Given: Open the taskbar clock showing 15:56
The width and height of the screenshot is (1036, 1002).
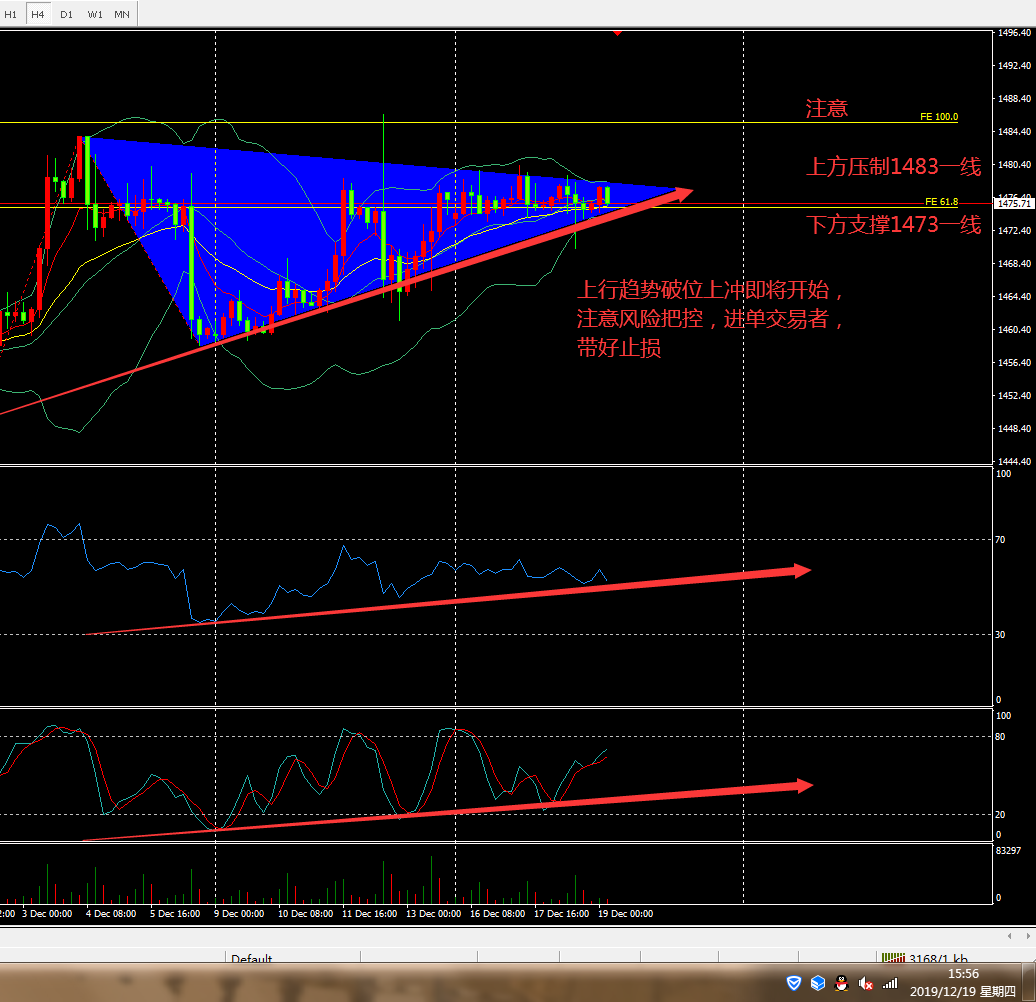Looking at the screenshot, I should [963, 974].
